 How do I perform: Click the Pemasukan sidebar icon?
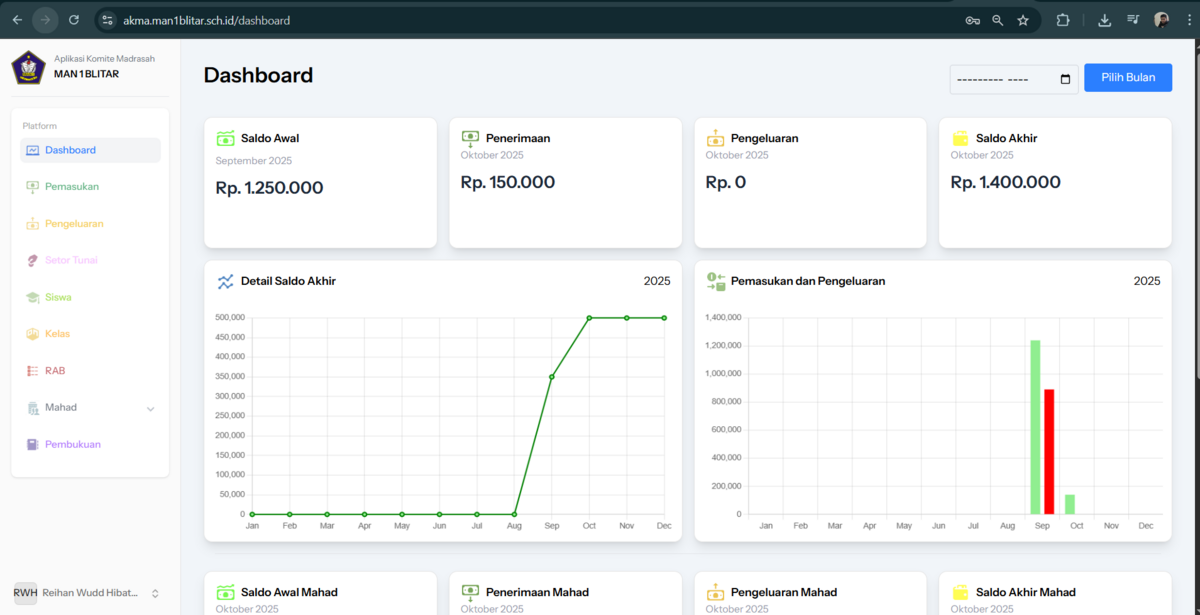click(32, 187)
